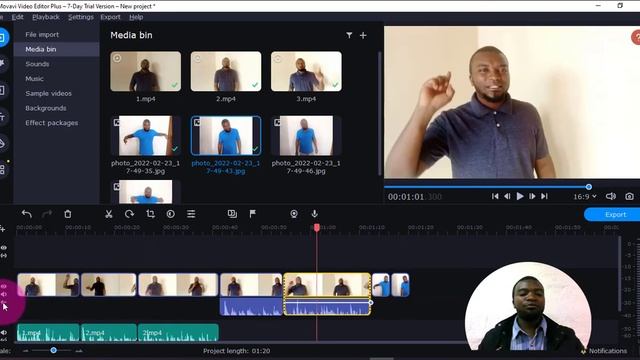Select photo_2022-02-23_17-49-46.jpg thumbnail
640x360 pixels.
point(306,136)
